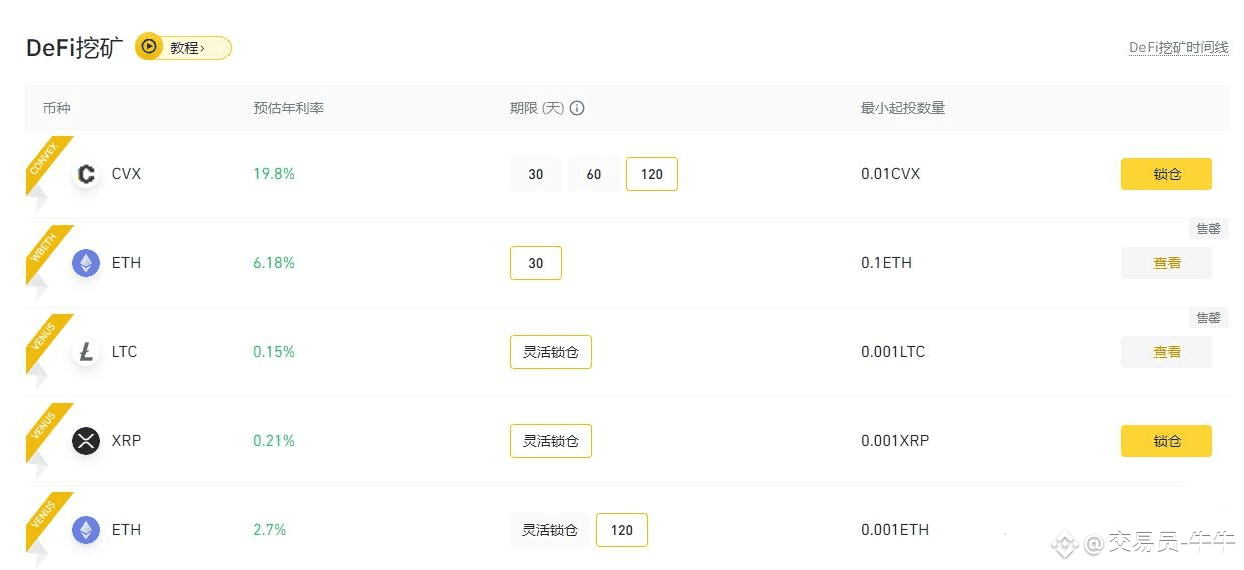Select the 30-day term for CVX
Image resolution: width=1244 pixels, height=570 pixels.
(x=536, y=174)
